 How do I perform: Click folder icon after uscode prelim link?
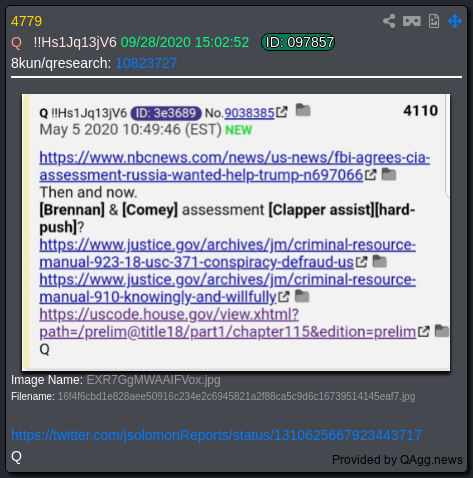tap(442, 331)
